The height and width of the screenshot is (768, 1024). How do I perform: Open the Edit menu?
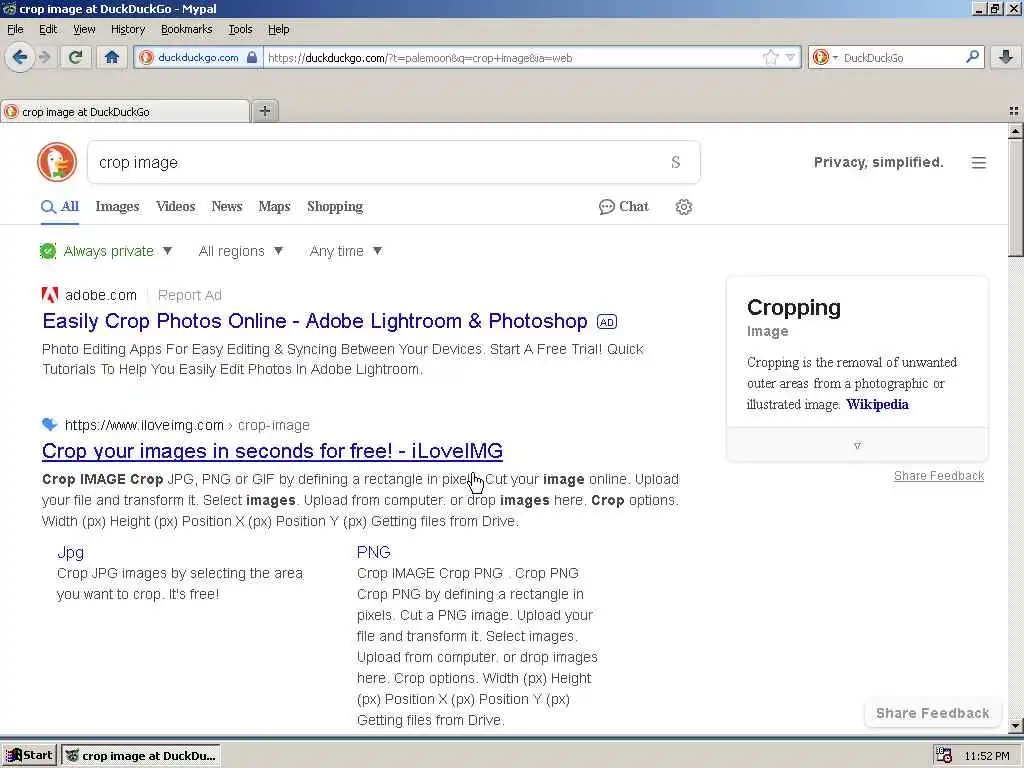tap(48, 29)
